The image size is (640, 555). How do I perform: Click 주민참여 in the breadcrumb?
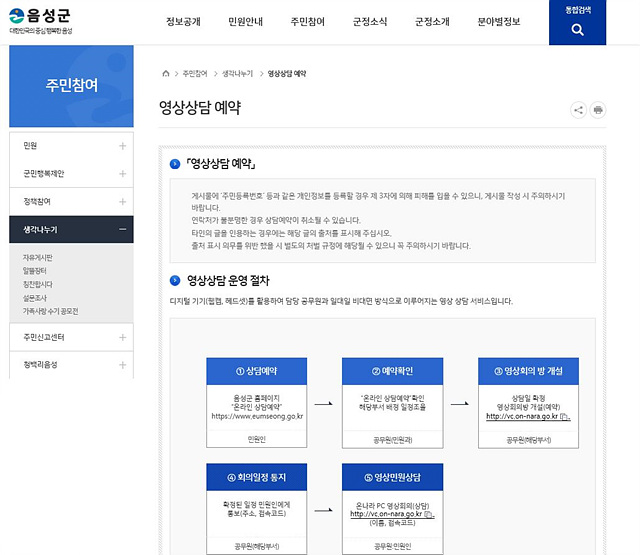pyautogui.click(x=195, y=73)
